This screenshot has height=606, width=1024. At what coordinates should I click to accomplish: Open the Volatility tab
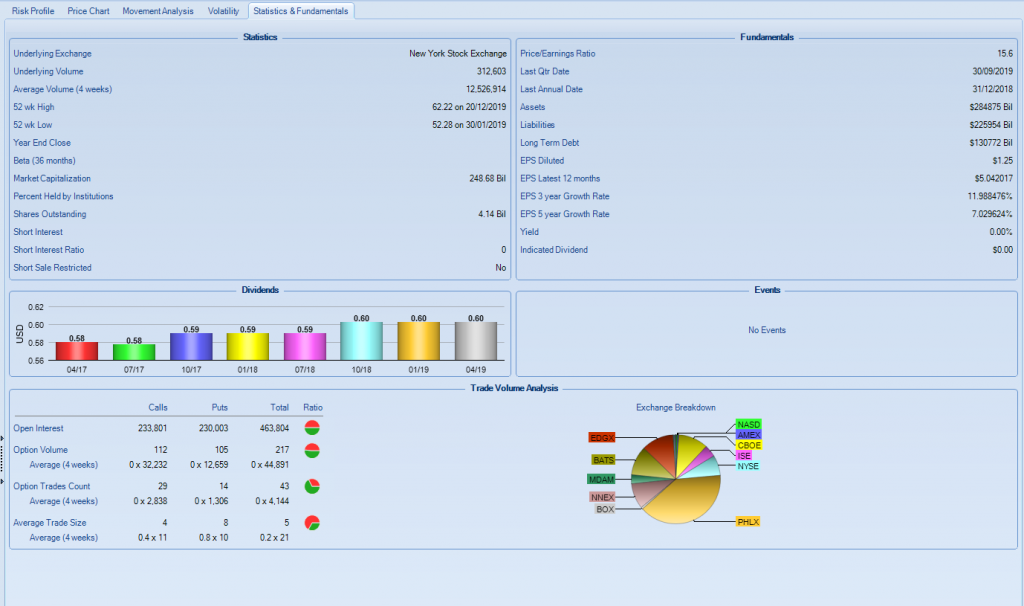[222, 11]
